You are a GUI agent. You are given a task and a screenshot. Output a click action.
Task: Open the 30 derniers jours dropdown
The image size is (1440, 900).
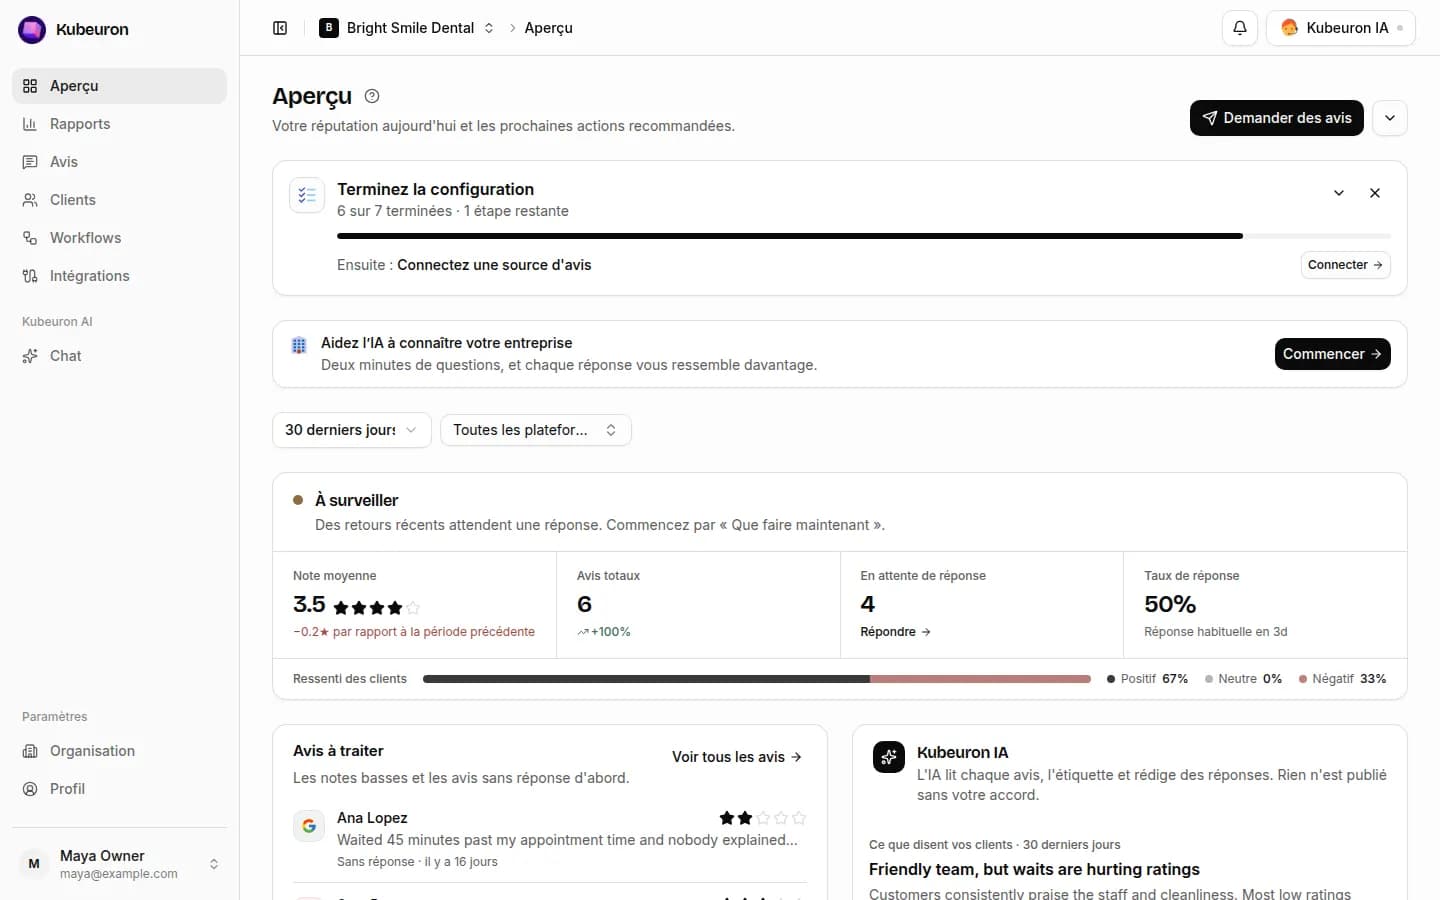click(352, 430)
